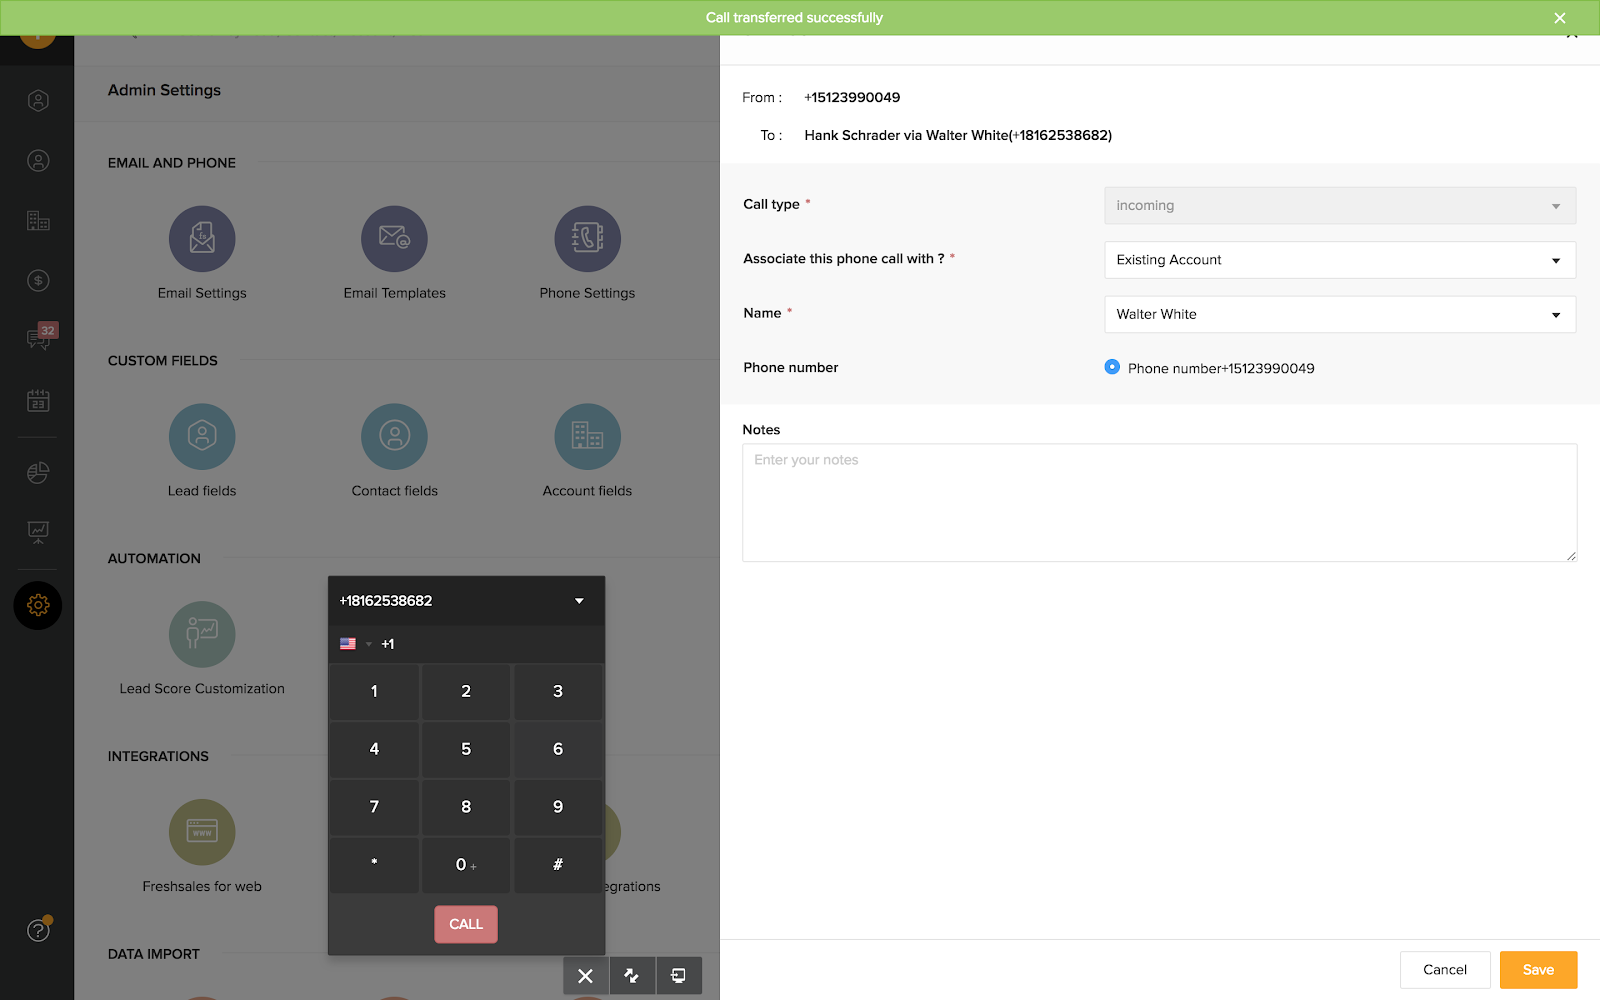
Task: Open Freshsales for web icon
Action: coord(202,832)
